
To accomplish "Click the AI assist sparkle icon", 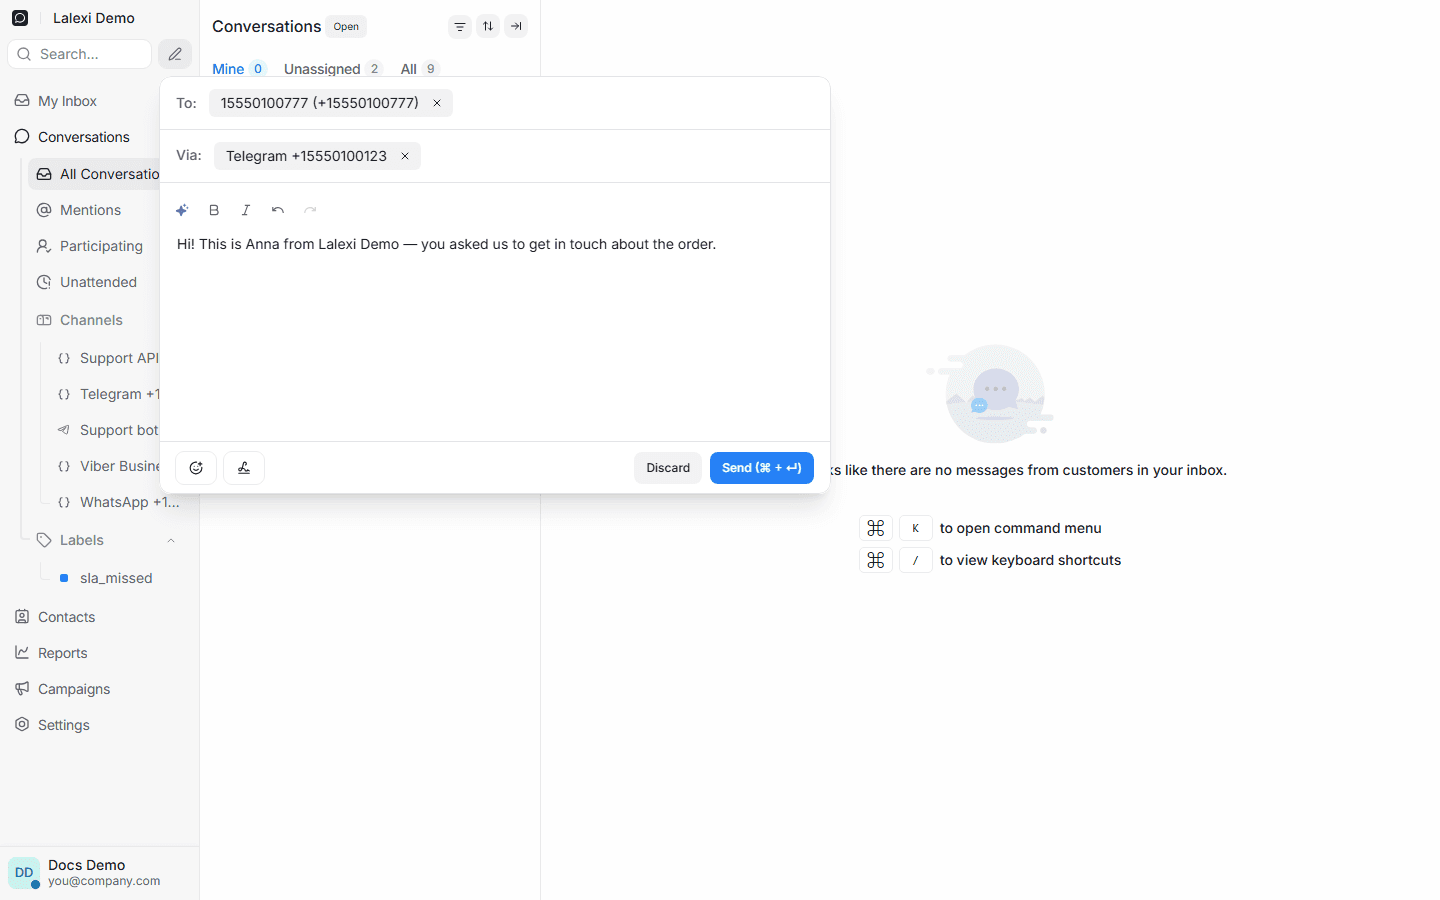I will coord(182,210).
